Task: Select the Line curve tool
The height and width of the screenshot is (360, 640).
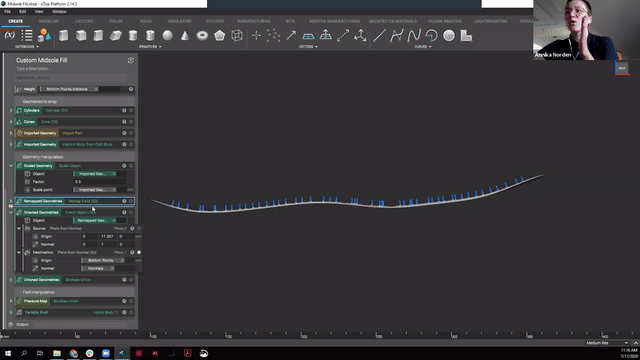Action: 379,36
